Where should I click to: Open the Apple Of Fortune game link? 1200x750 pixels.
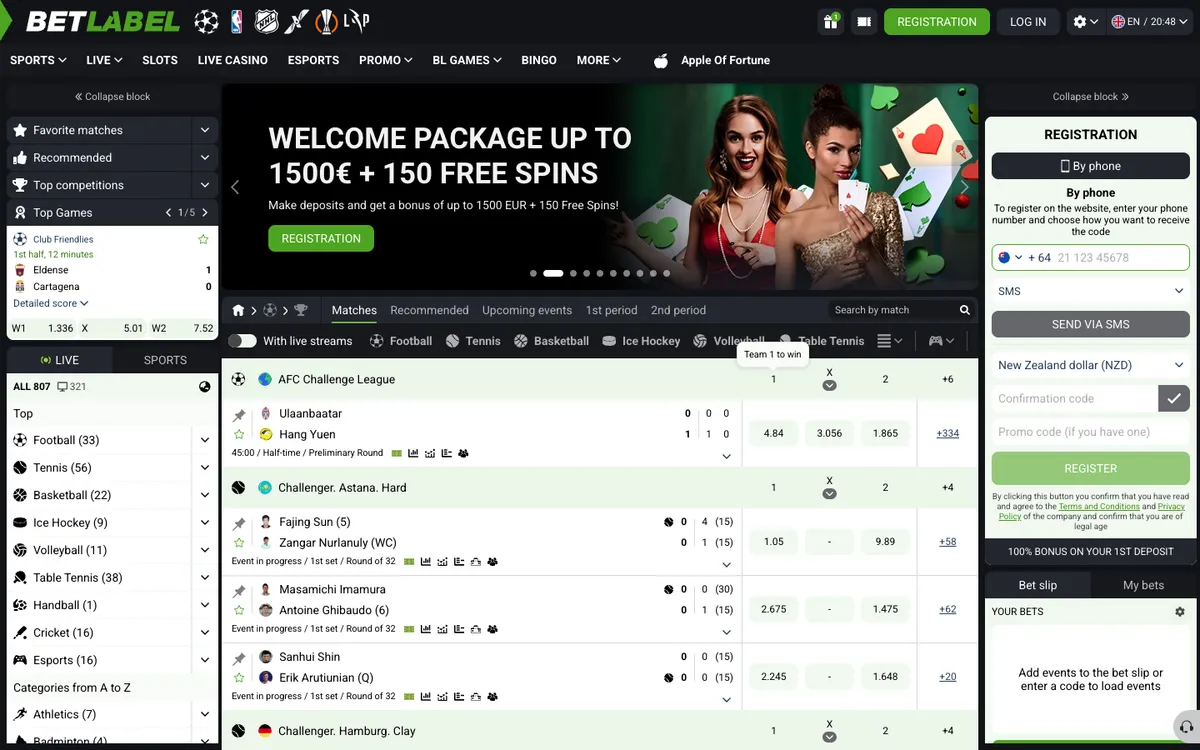pos(712,60)
